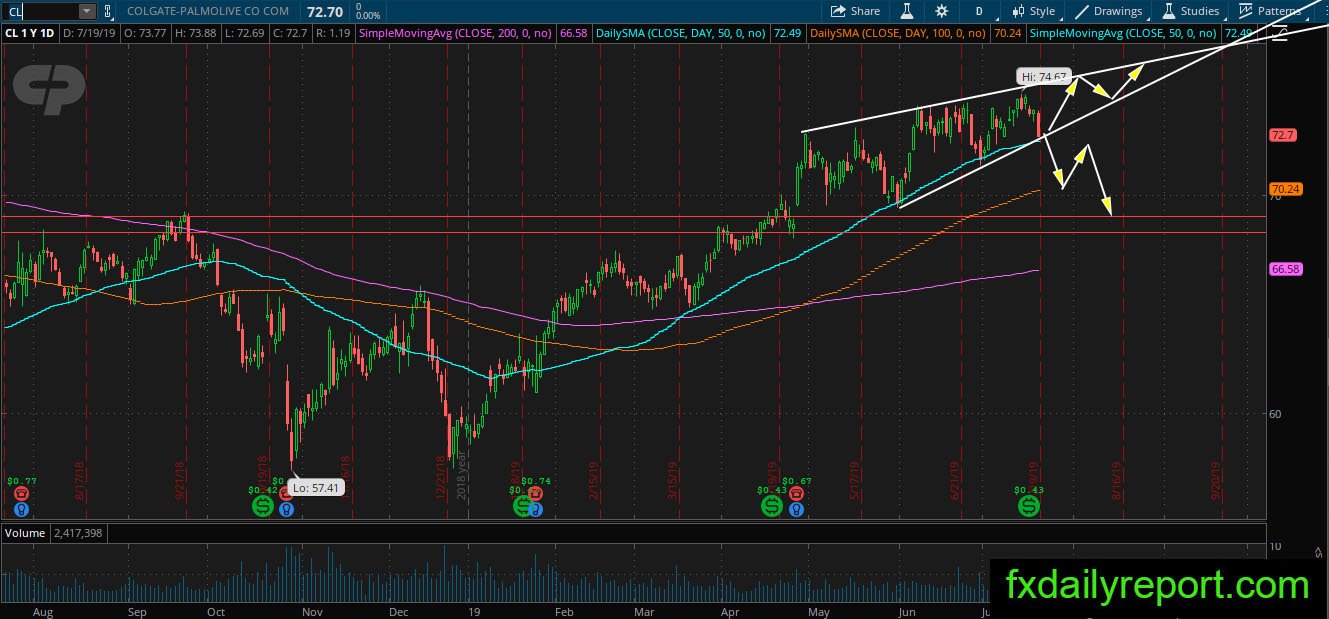Click the 72.7 price tag on axis
This screenshot has width=1329, height=619.
tap(1282, 135)
